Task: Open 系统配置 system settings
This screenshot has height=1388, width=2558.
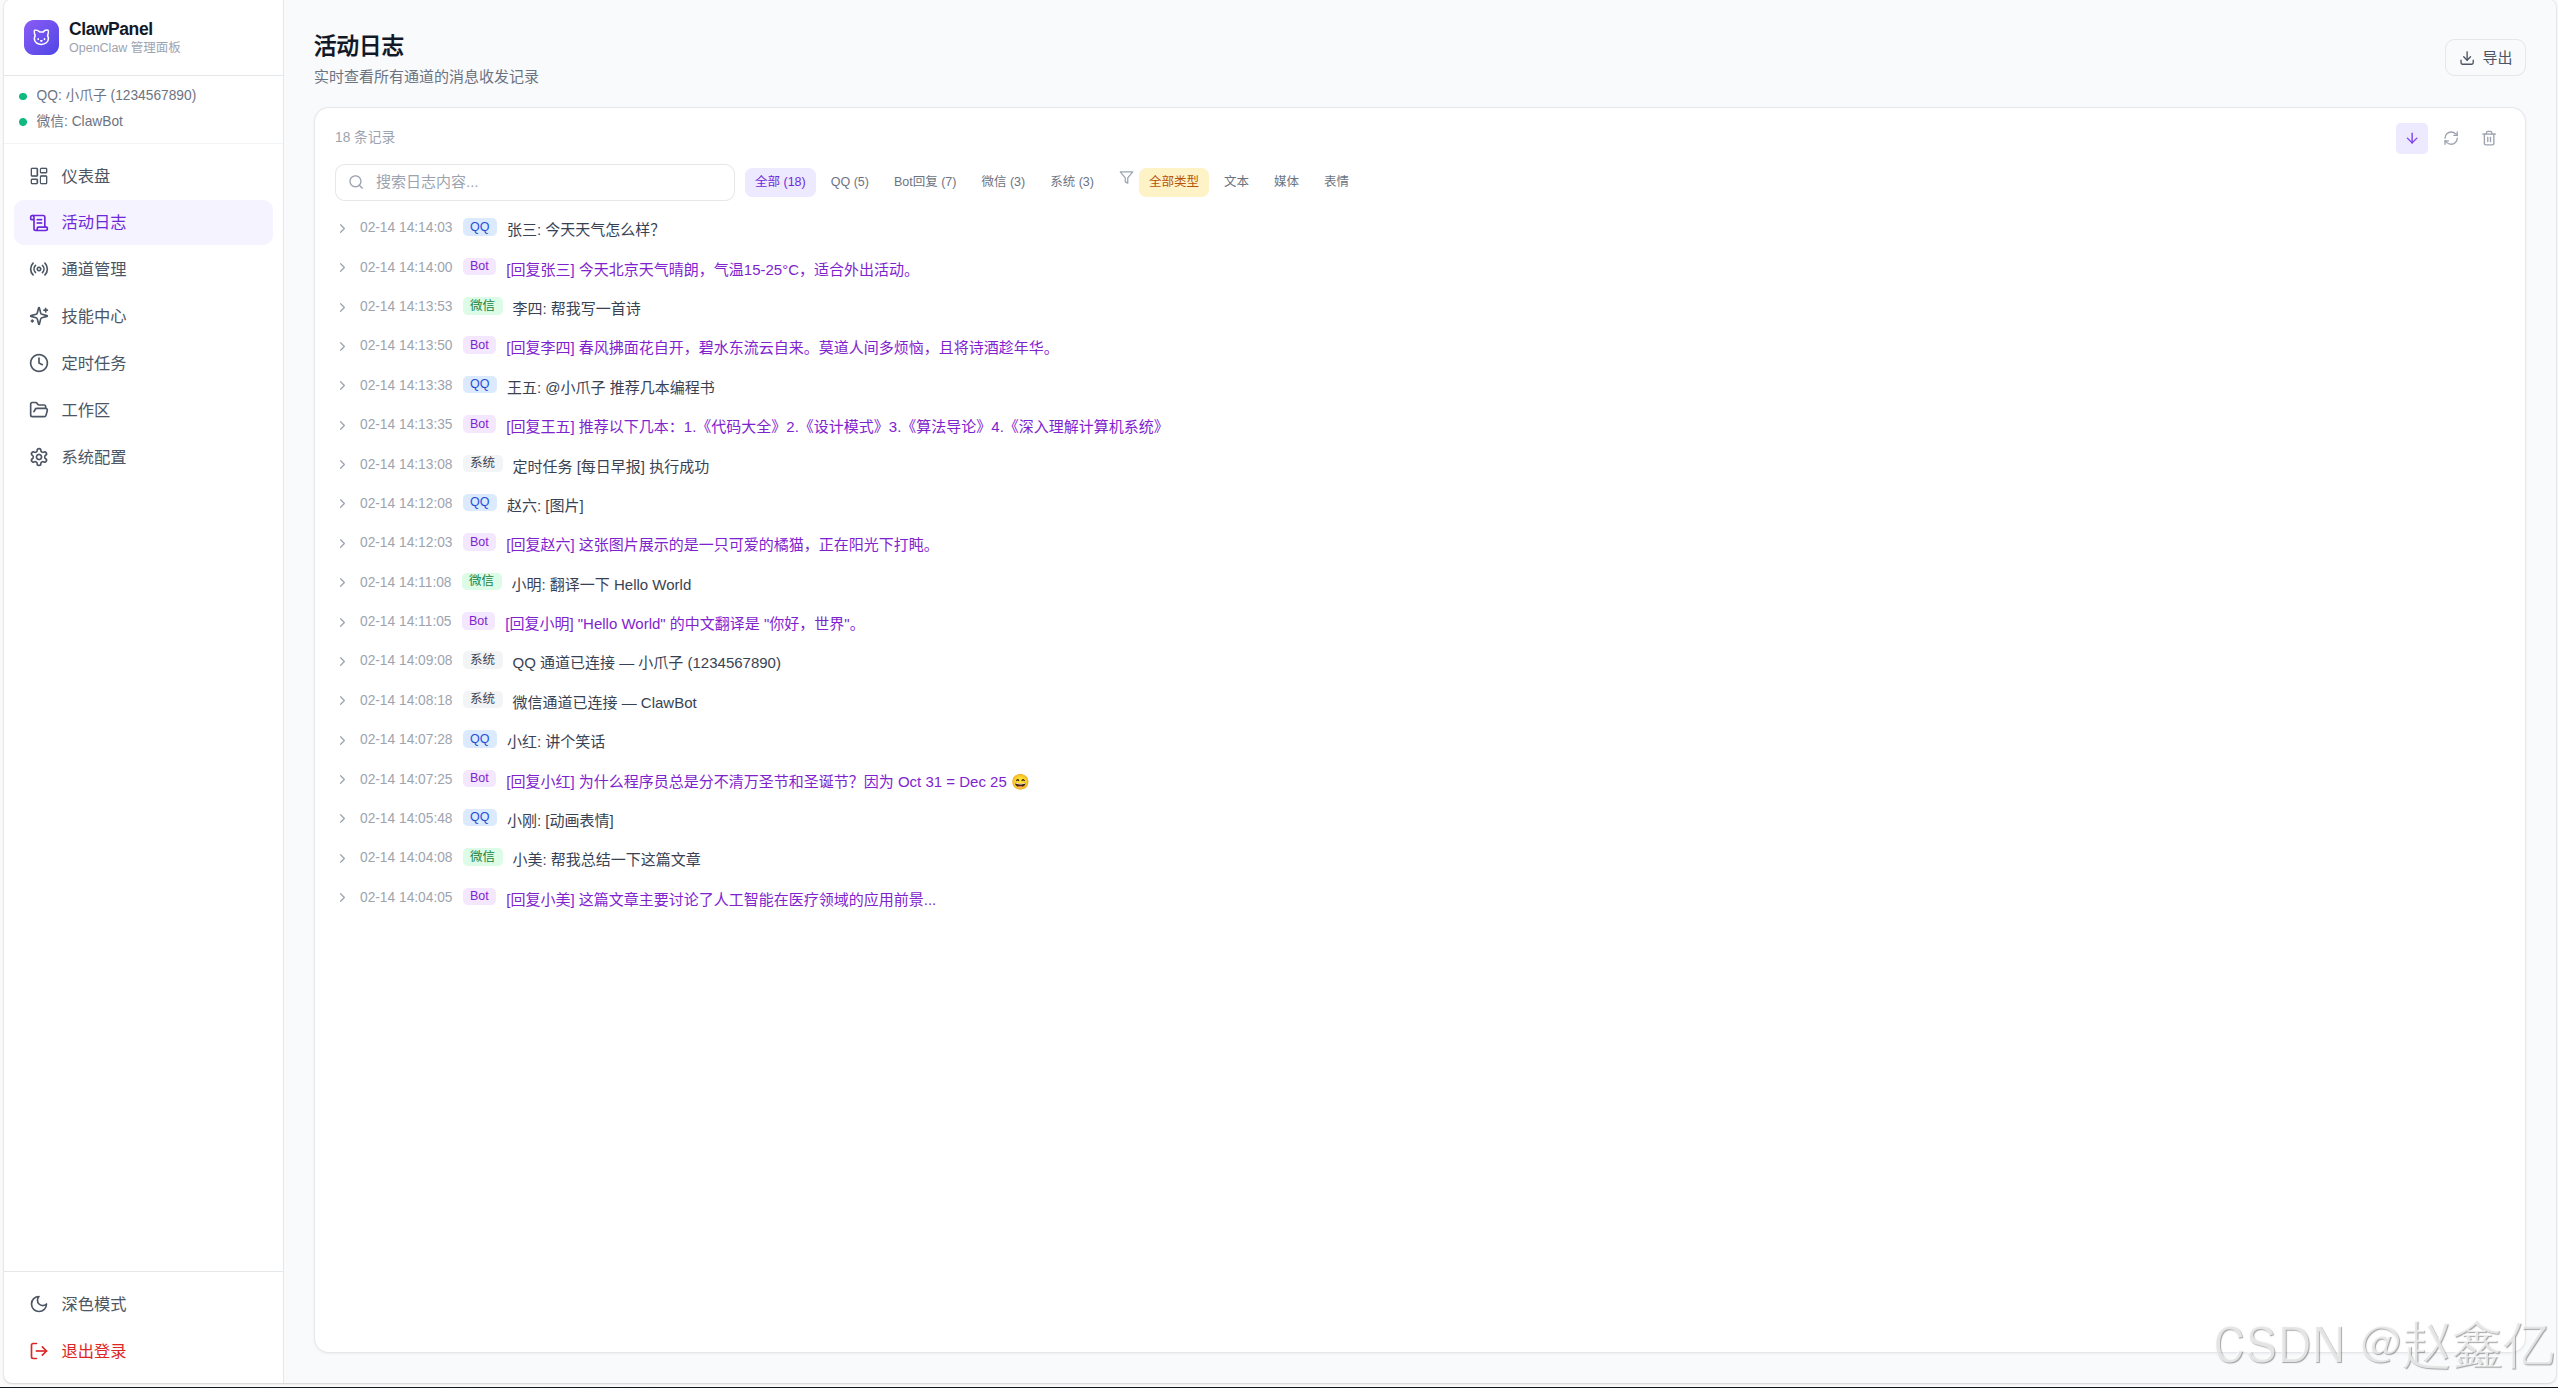Action: (x=94, y=457)
